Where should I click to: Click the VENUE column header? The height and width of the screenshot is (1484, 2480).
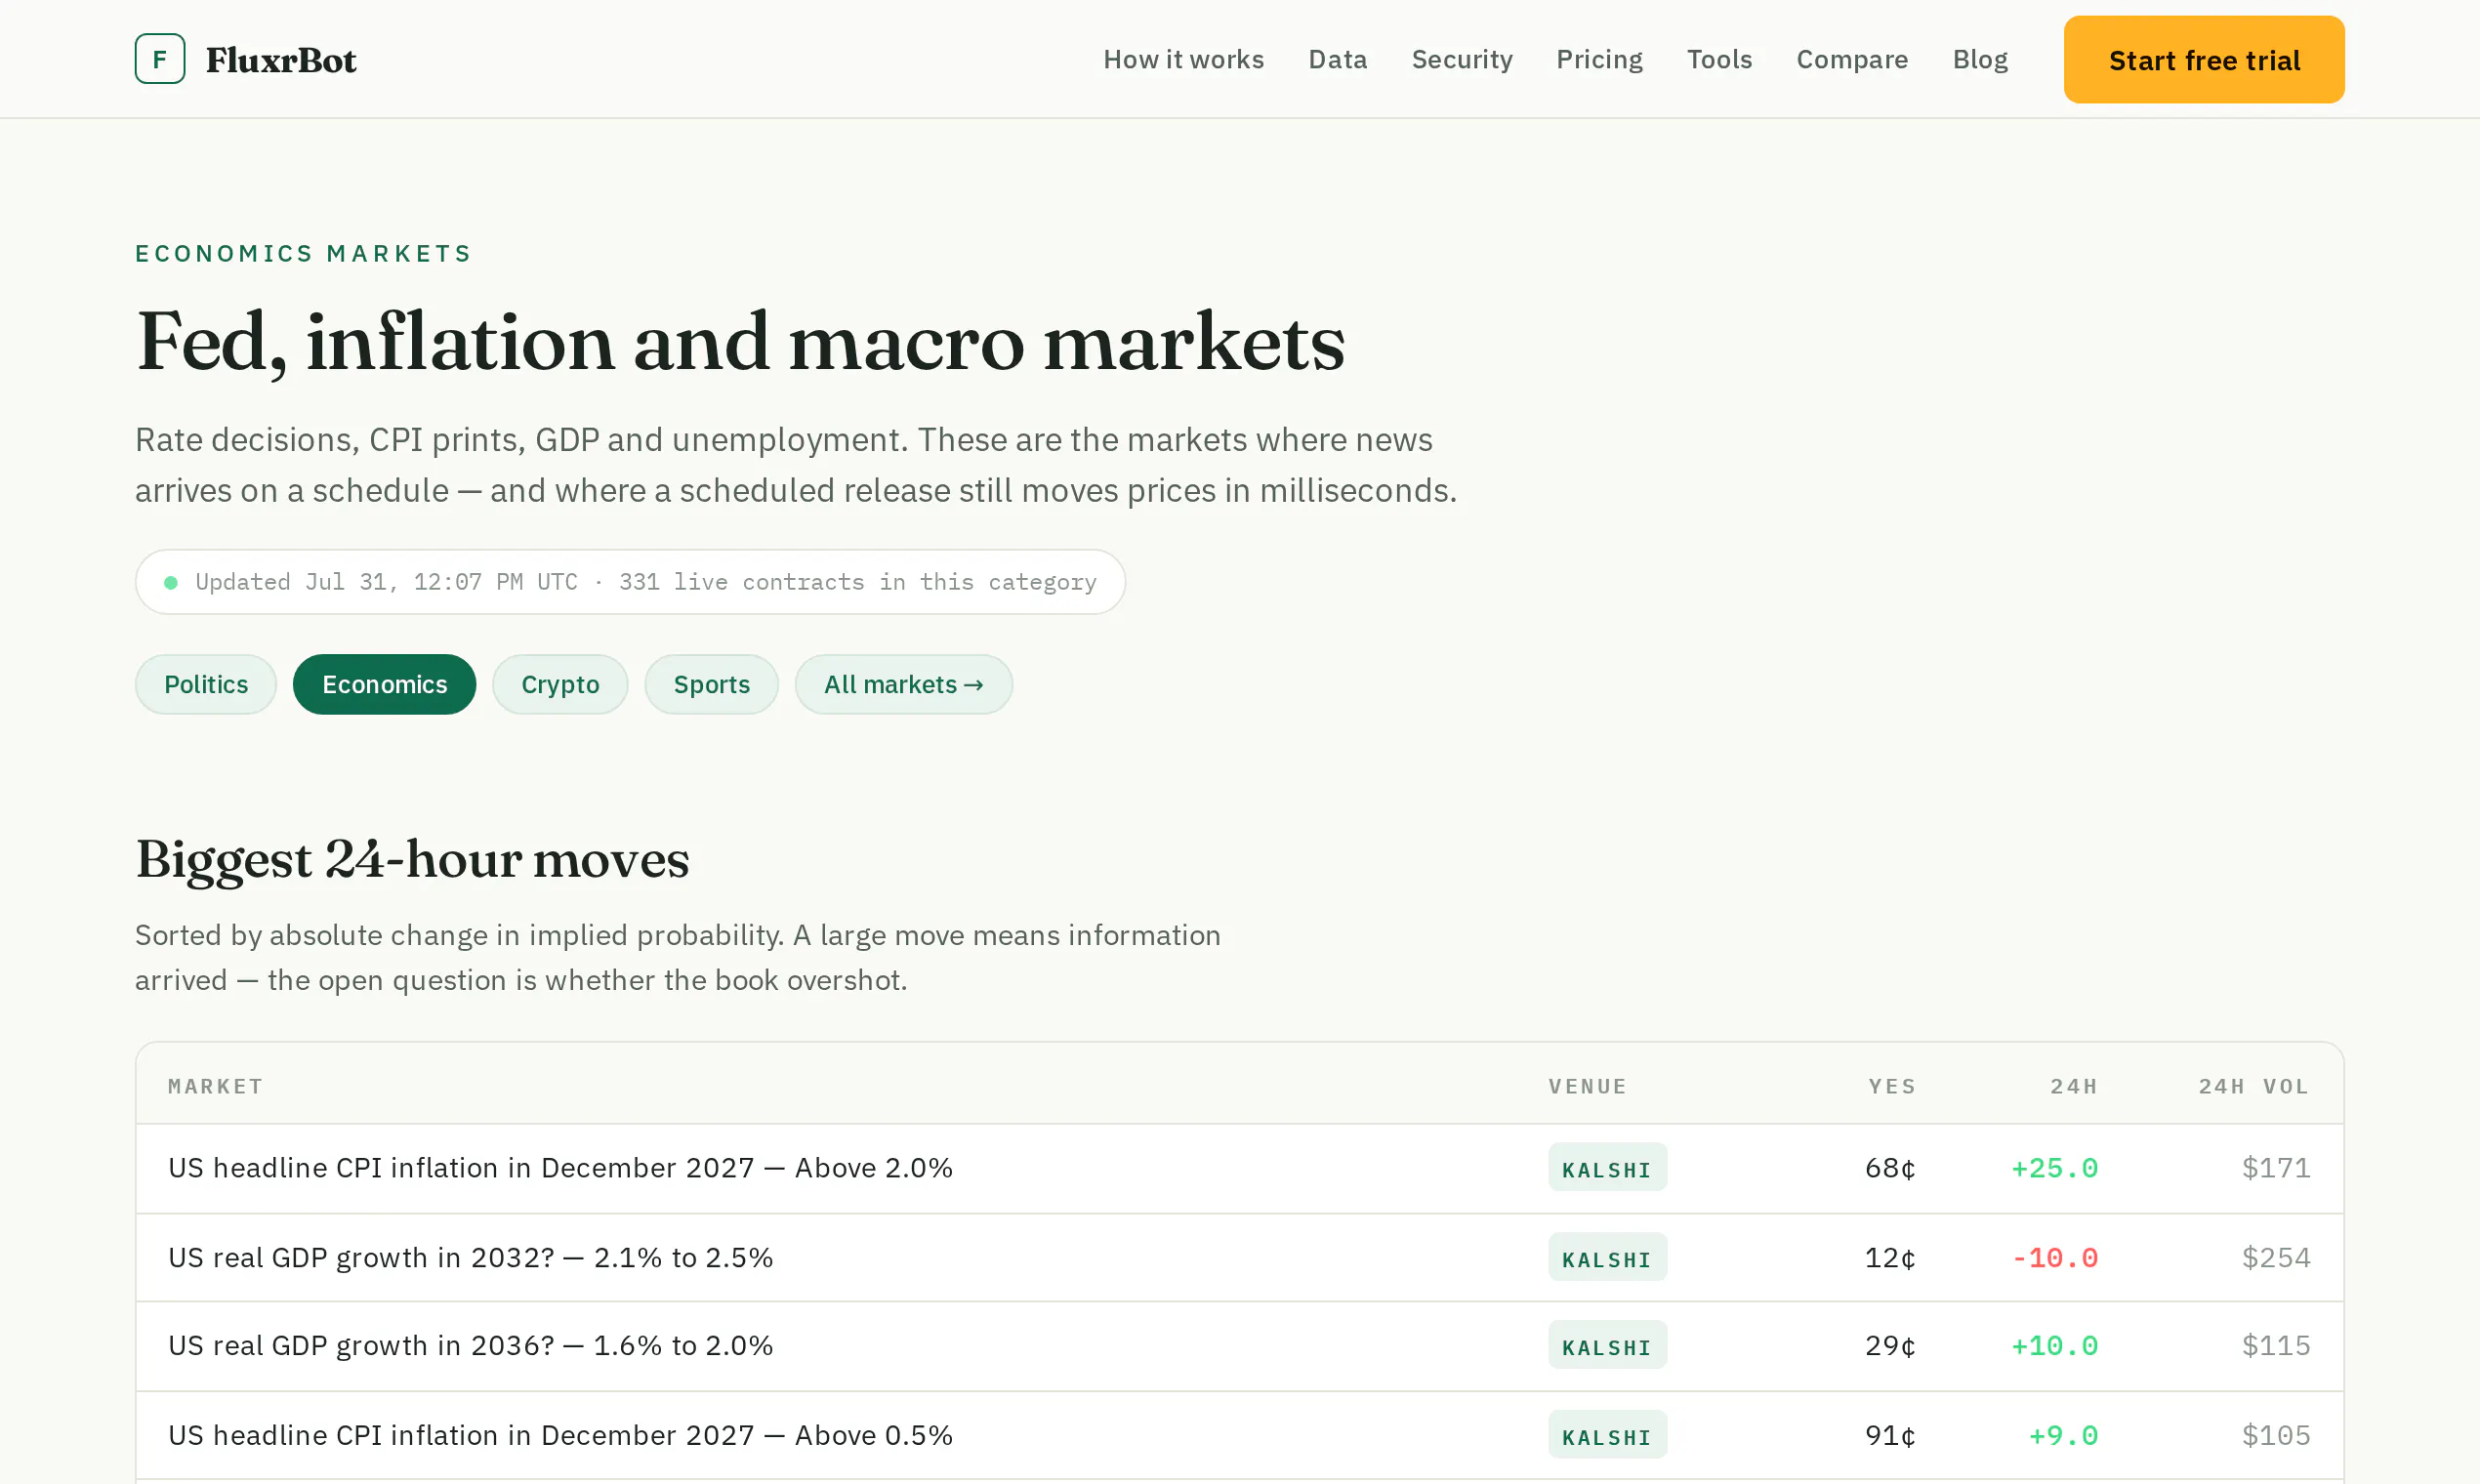click(x=1588, y=1087)
